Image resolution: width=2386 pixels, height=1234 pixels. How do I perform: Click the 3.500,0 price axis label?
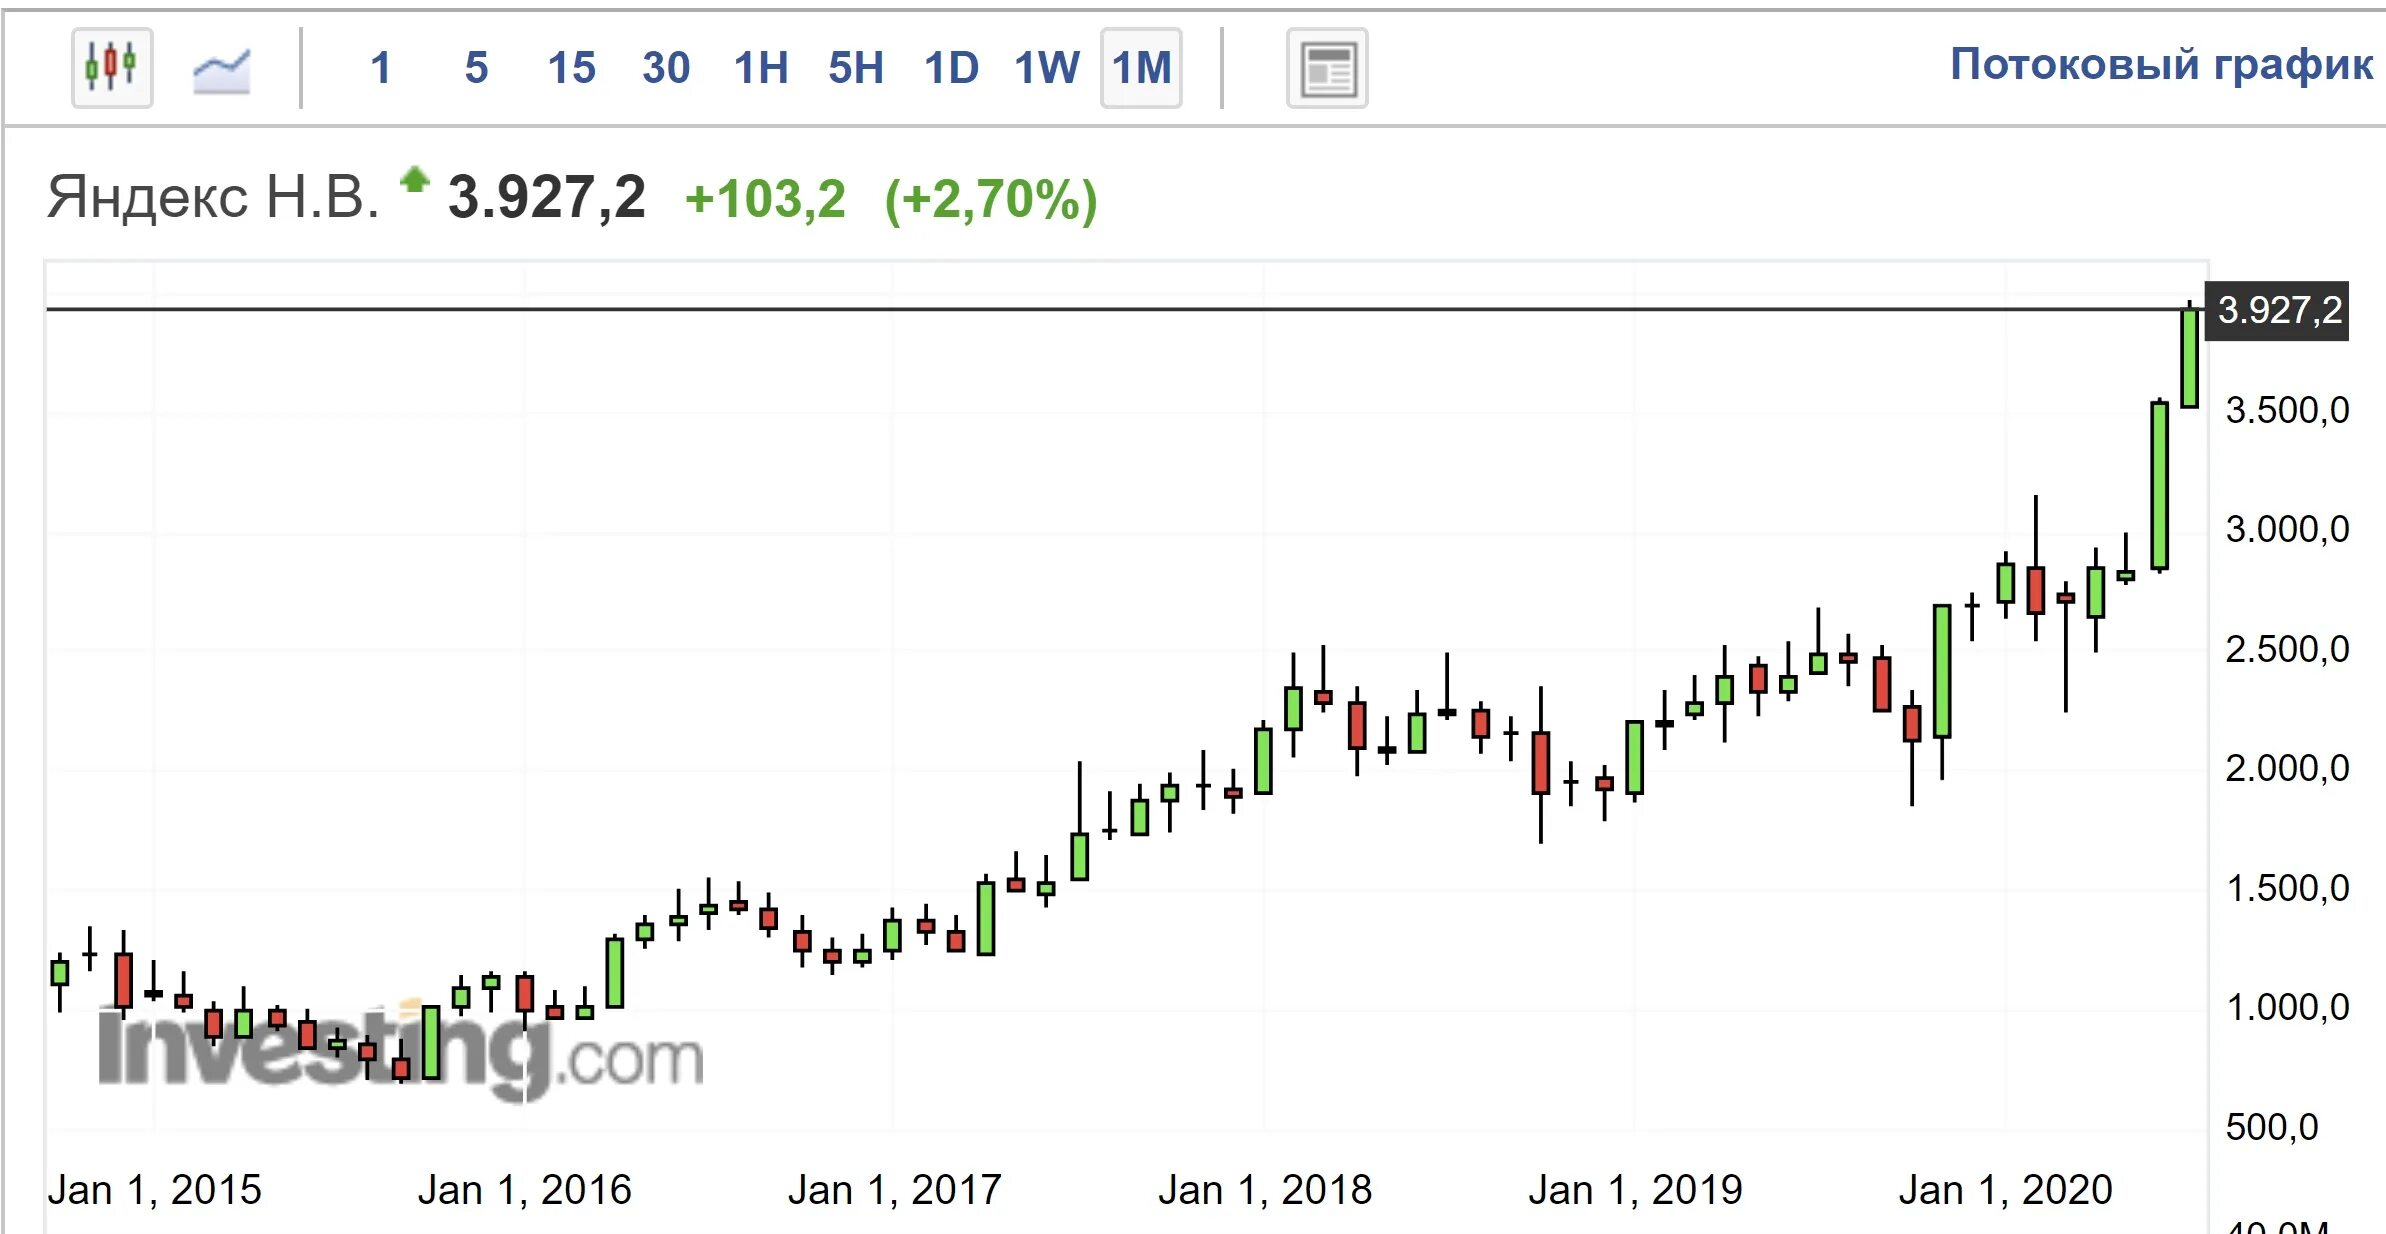2287,410
